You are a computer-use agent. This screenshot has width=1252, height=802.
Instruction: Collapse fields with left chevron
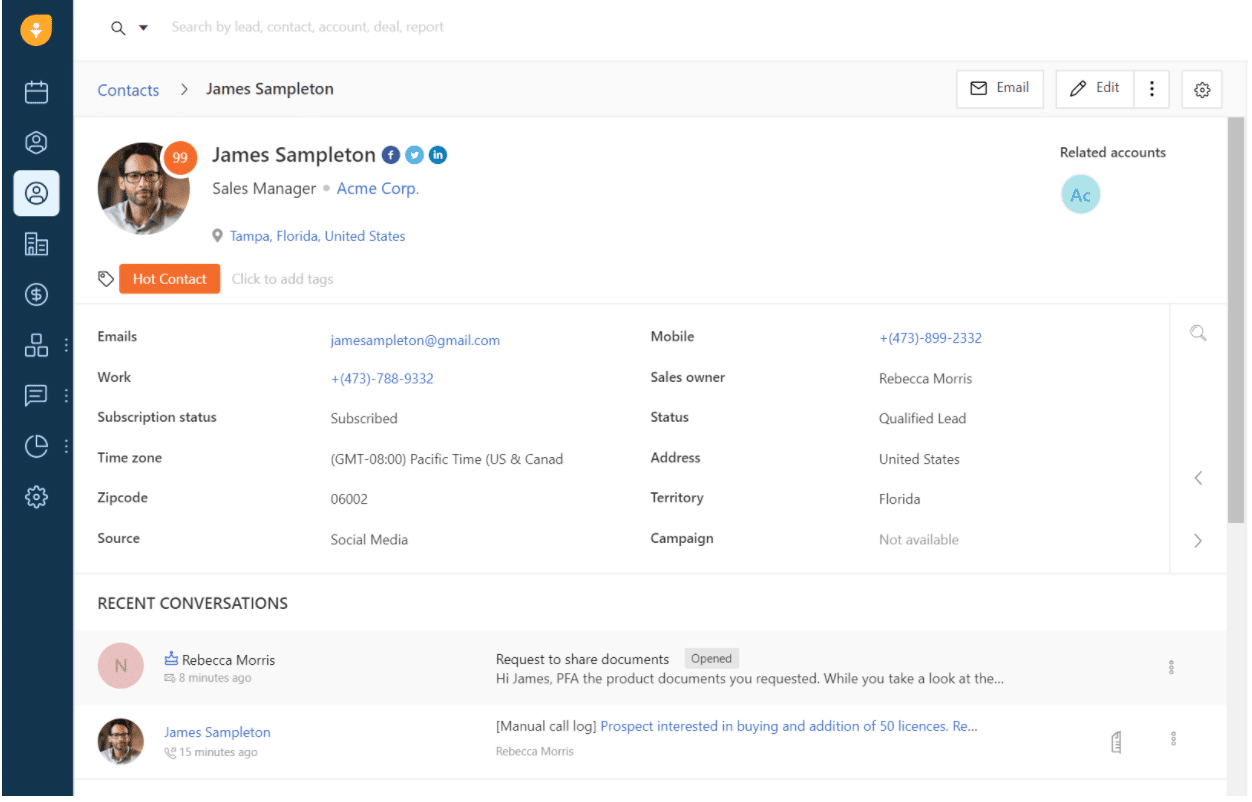(x=1197, y=478)
